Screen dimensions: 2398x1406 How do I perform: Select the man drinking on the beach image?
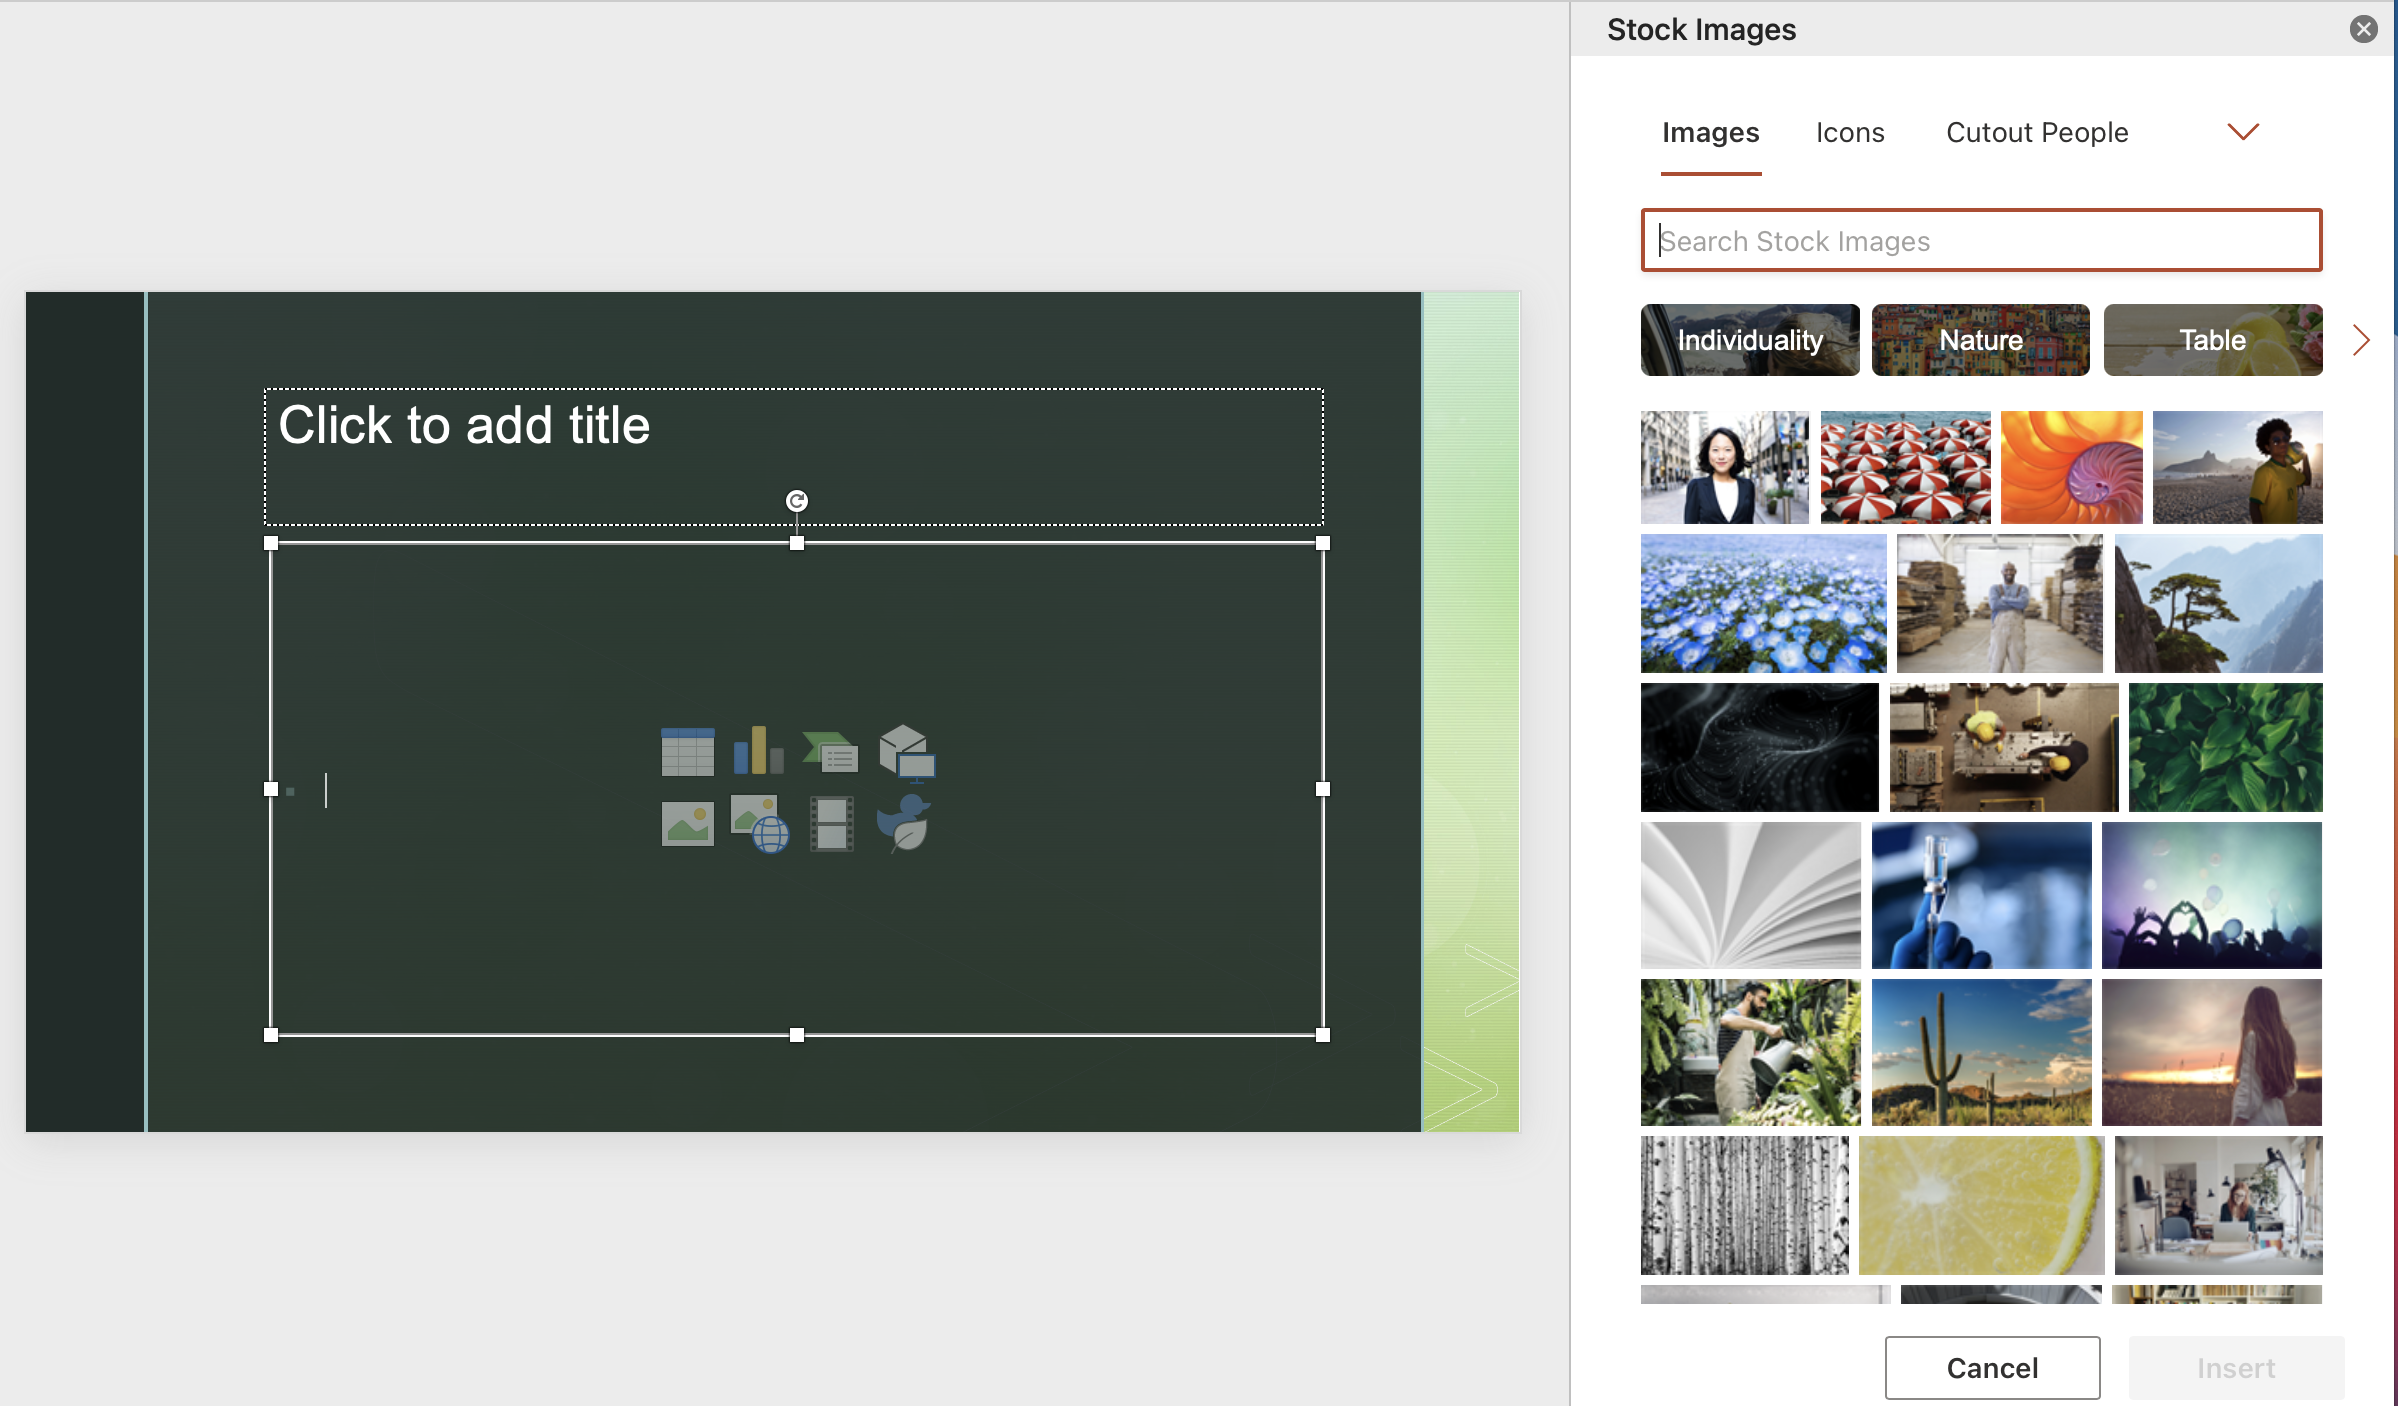coord(2237,467)
